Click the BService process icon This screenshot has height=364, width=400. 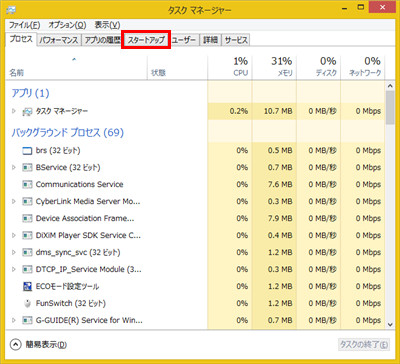27,167
